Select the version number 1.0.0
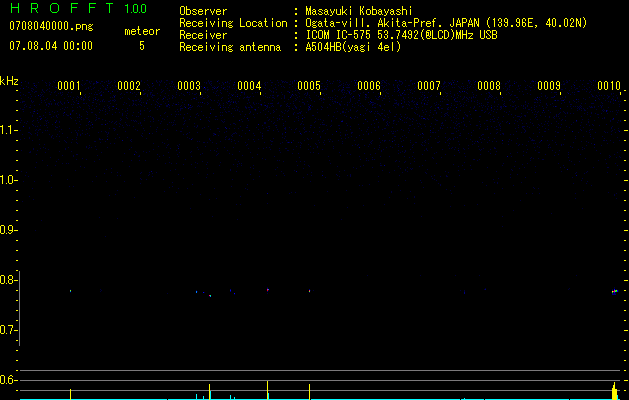Viewport: 629px width, 400px height. point(136,9)
